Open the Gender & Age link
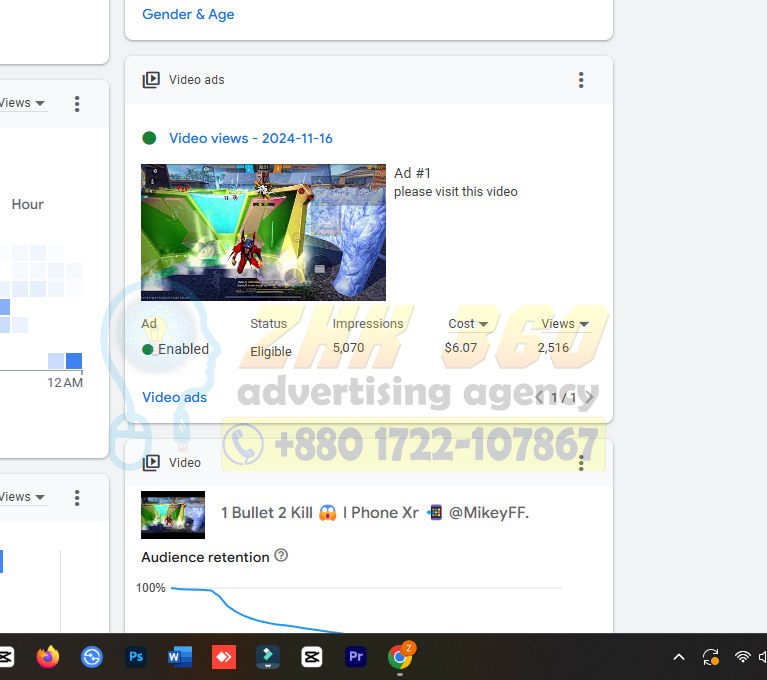The width and height of the screenshot is (767, 680). (188, 14)
